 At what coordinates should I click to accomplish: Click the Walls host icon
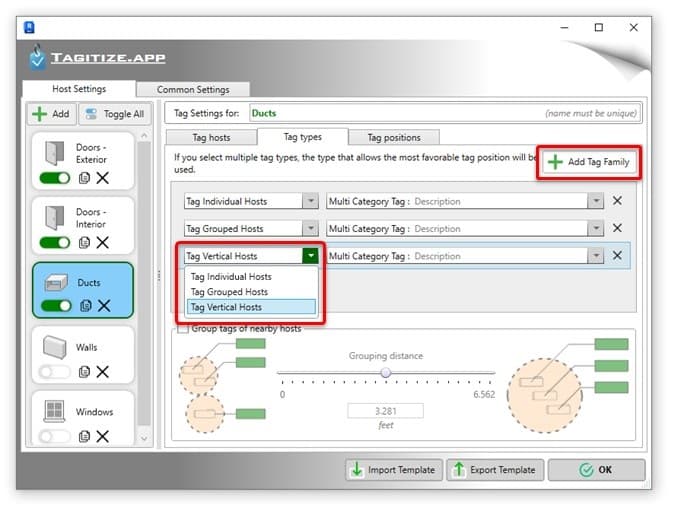55,347
